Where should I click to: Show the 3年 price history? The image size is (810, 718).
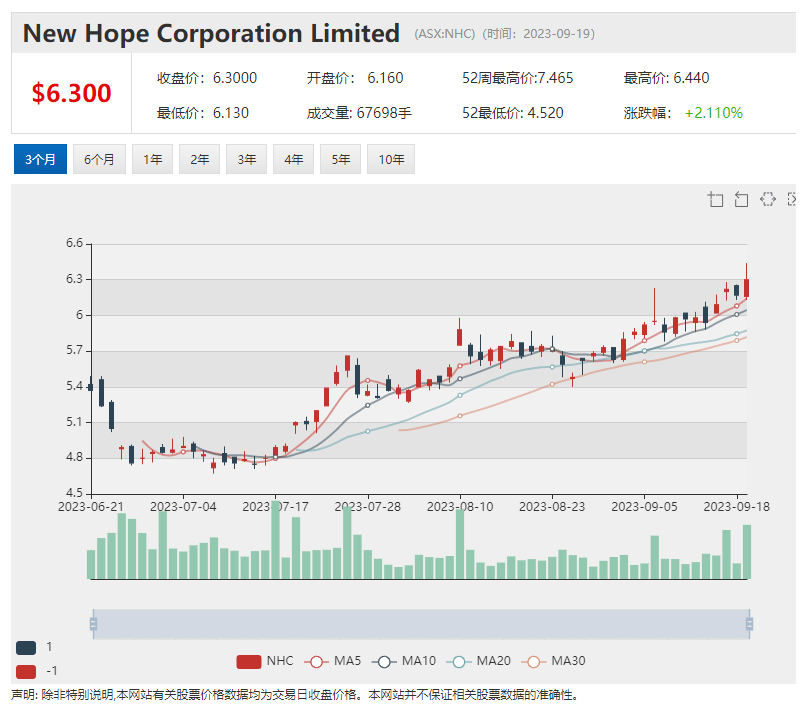(x=246, y=159)
